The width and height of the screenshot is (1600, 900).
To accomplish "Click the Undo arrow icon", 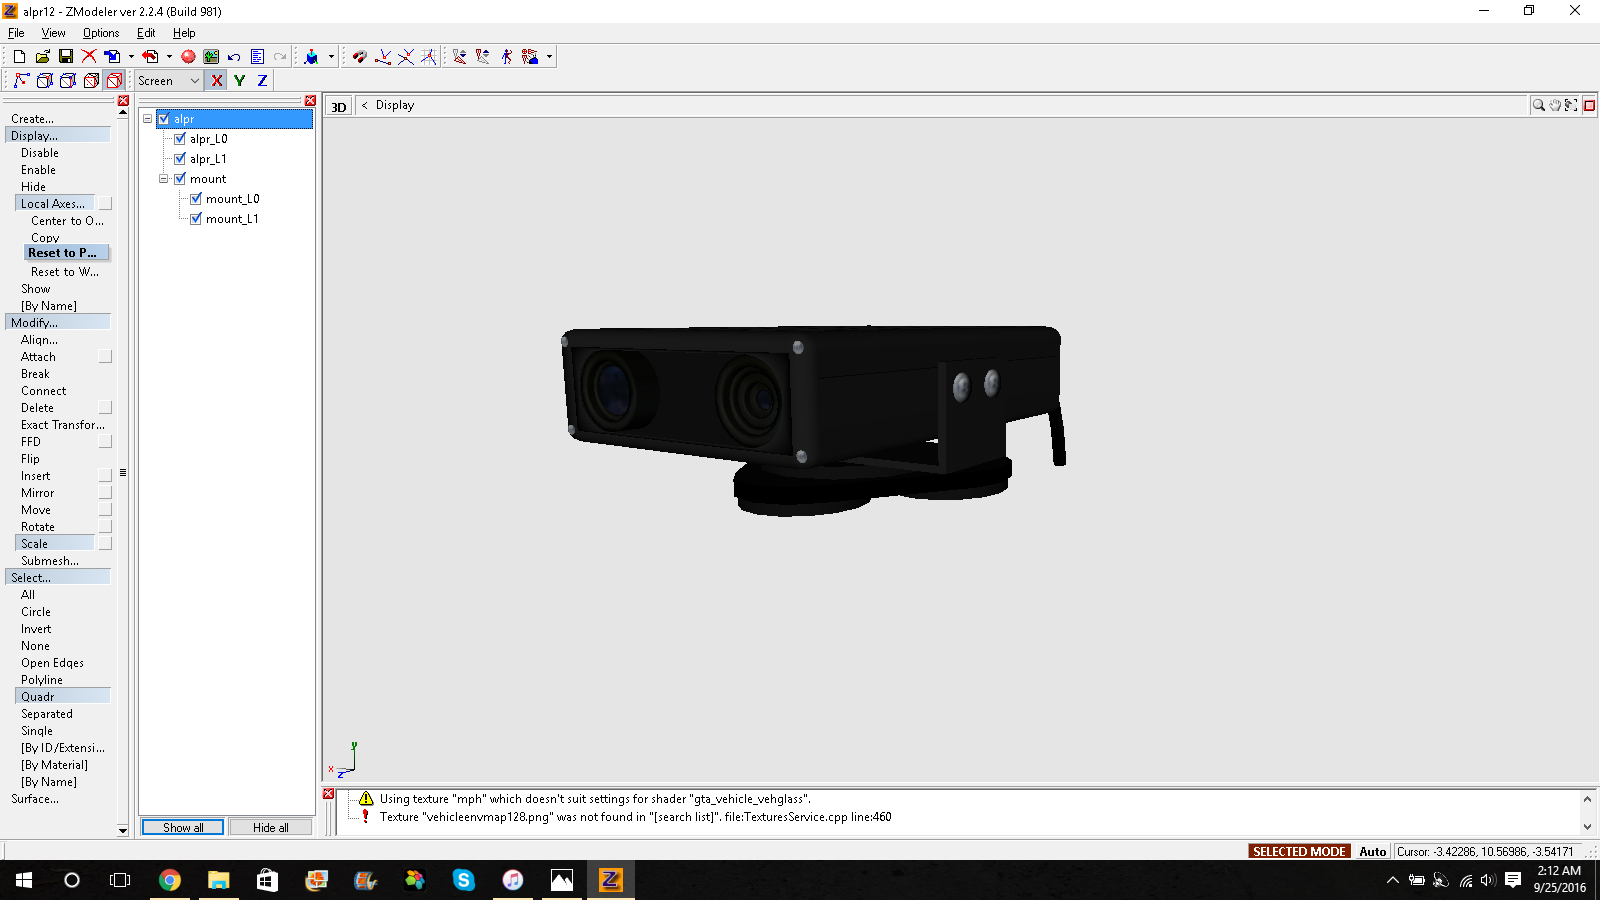I will pyautogui.click(x=234, y=57).
